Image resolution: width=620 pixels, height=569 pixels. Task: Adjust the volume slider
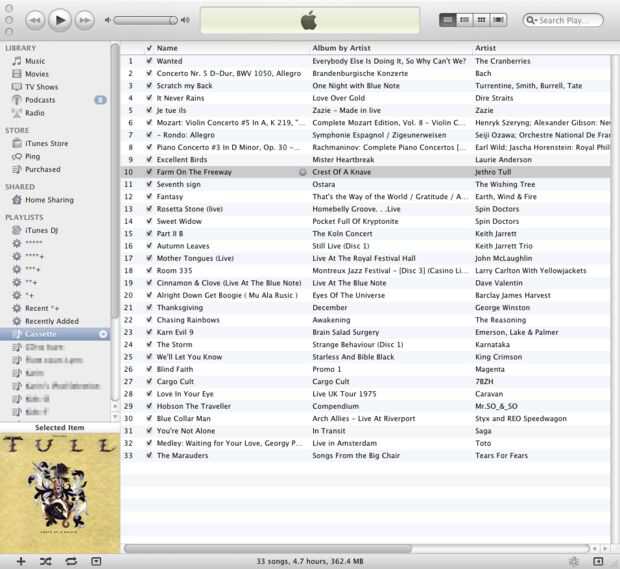pos(146,20)
